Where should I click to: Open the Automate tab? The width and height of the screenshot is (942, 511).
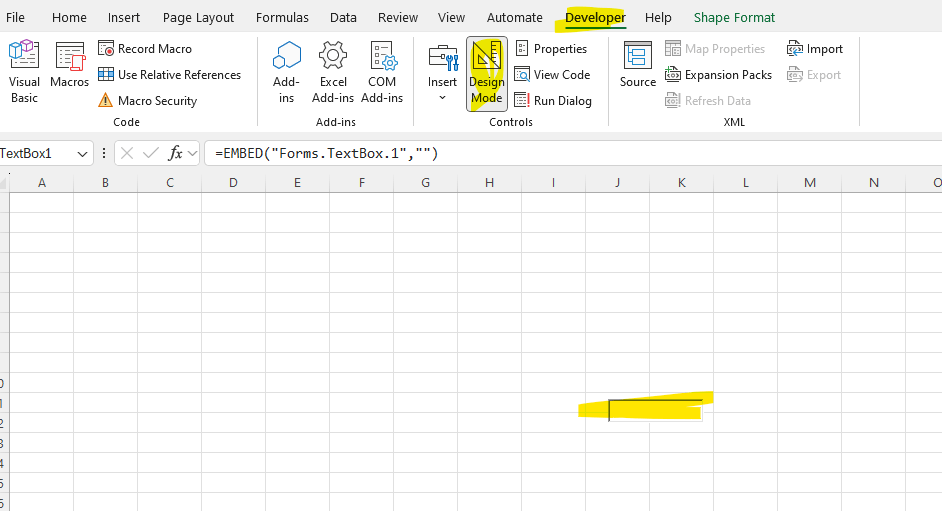pos(515,17)
